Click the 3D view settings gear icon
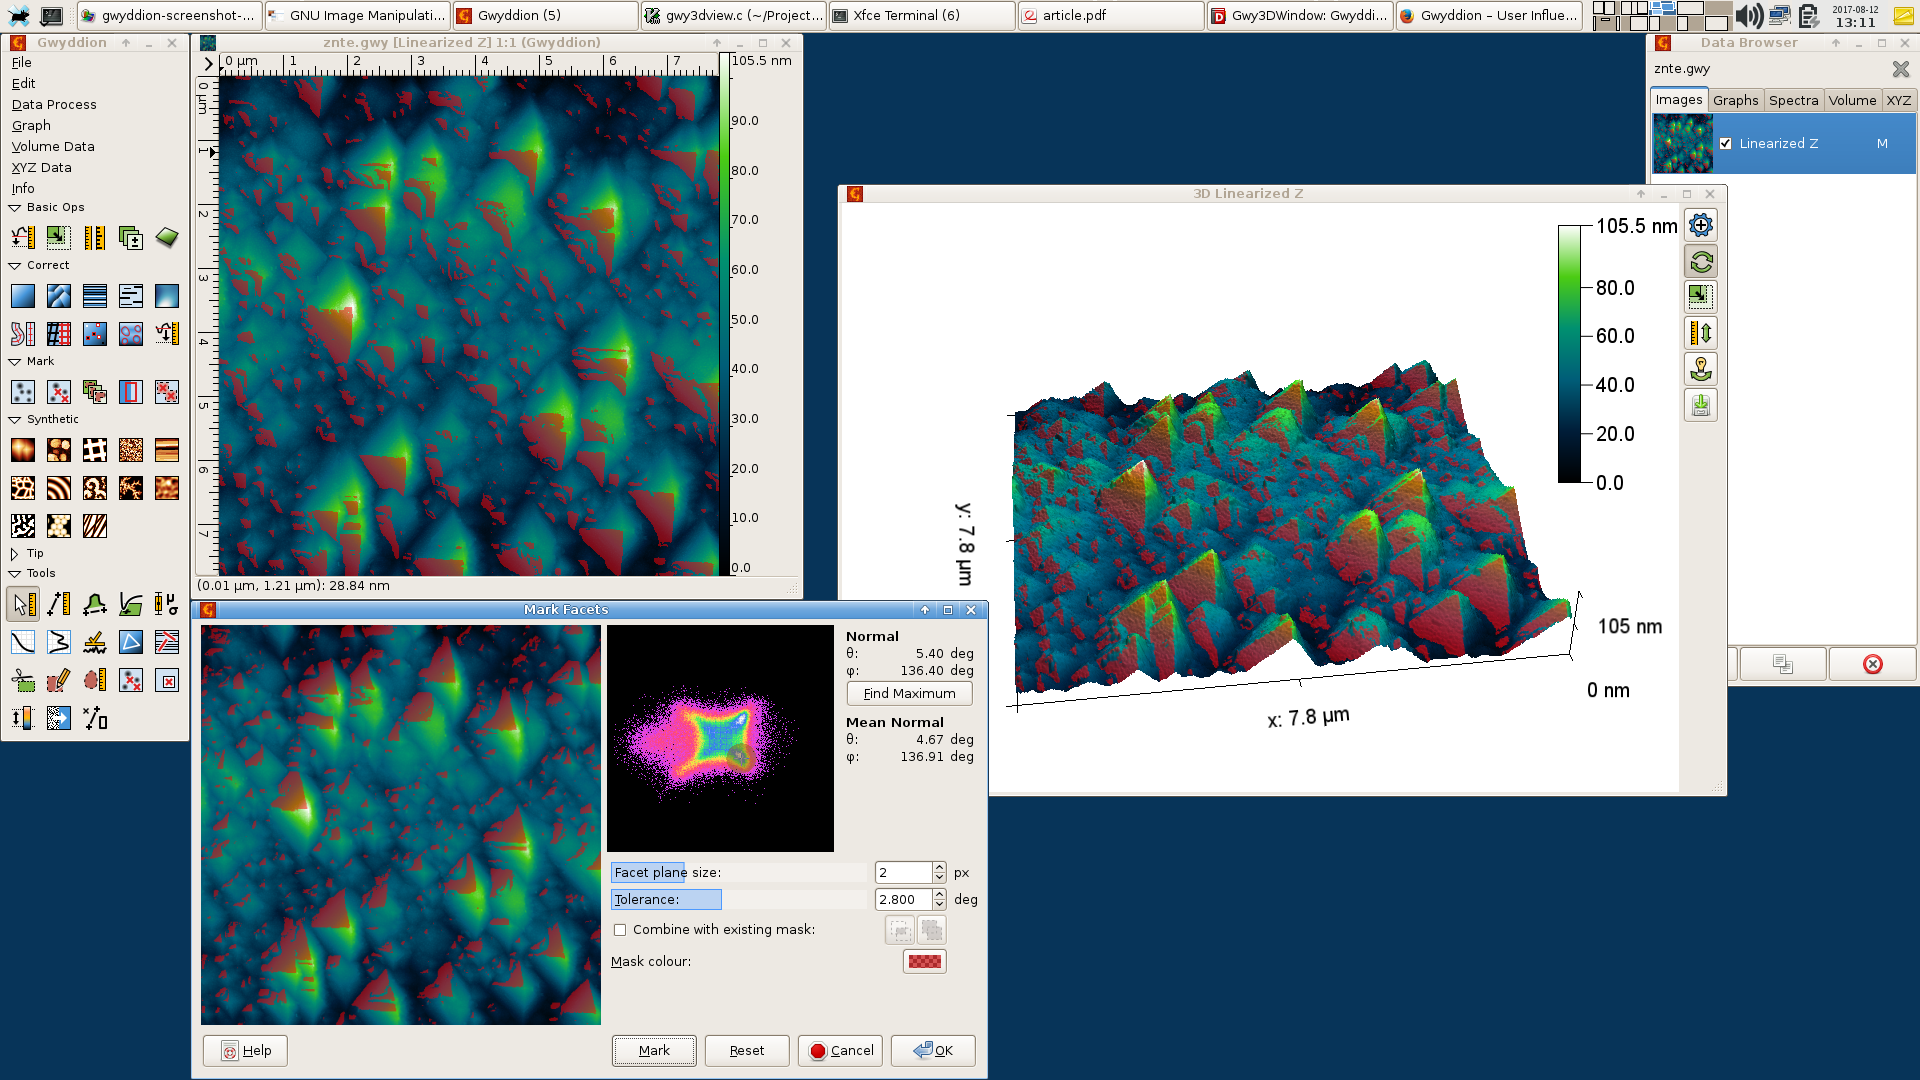Screen dimensions: 1920x1080 tap(1700, 225)
